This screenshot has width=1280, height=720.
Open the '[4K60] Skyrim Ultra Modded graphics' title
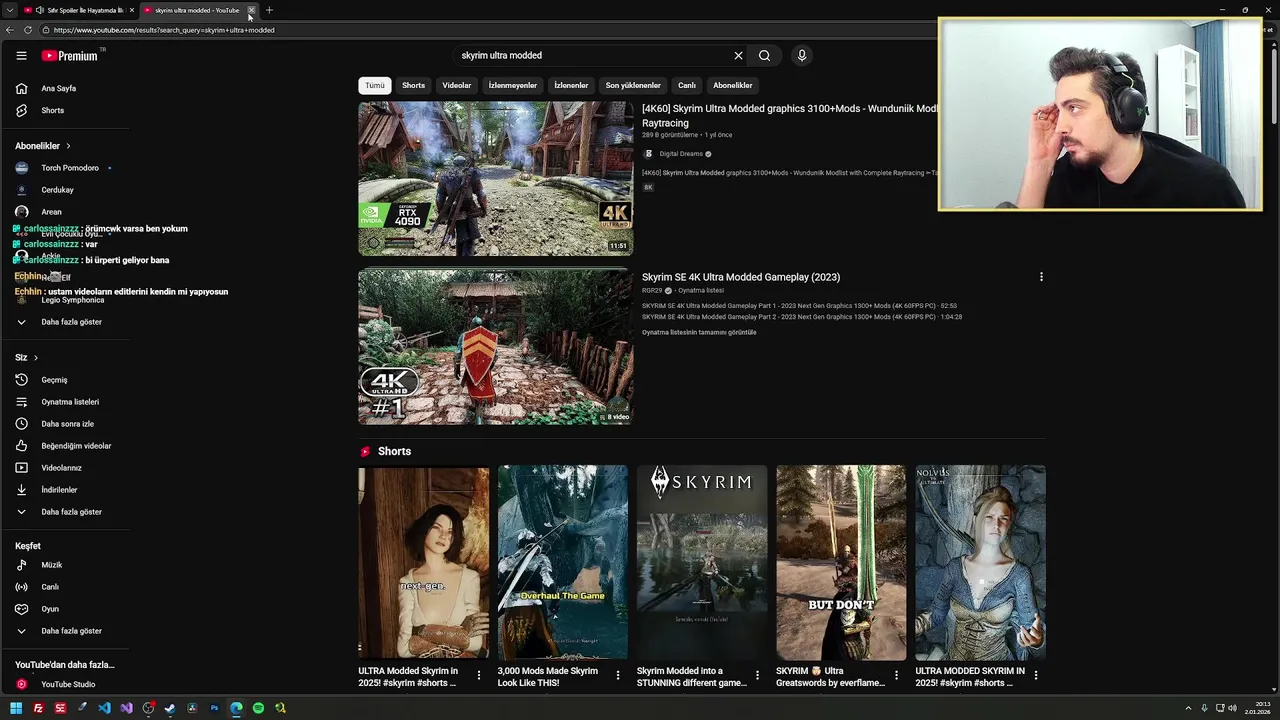790,115
